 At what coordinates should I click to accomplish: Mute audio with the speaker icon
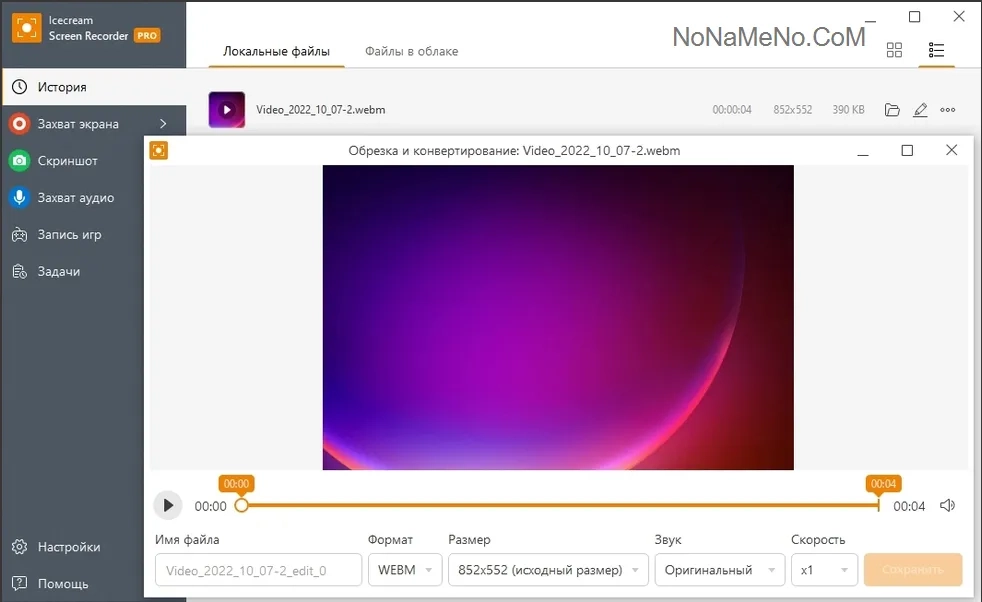947,506
